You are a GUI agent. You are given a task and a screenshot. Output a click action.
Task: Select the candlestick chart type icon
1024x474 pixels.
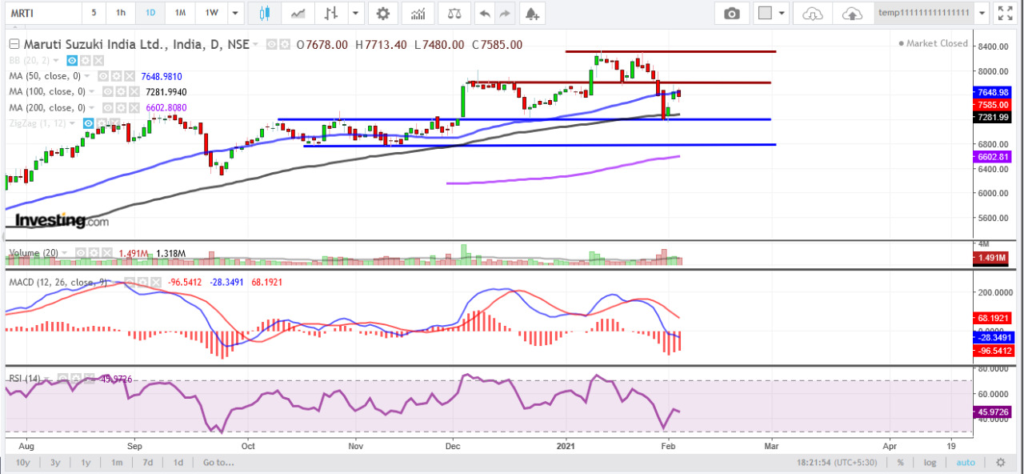pyautogui.click(x=264, y=13)
